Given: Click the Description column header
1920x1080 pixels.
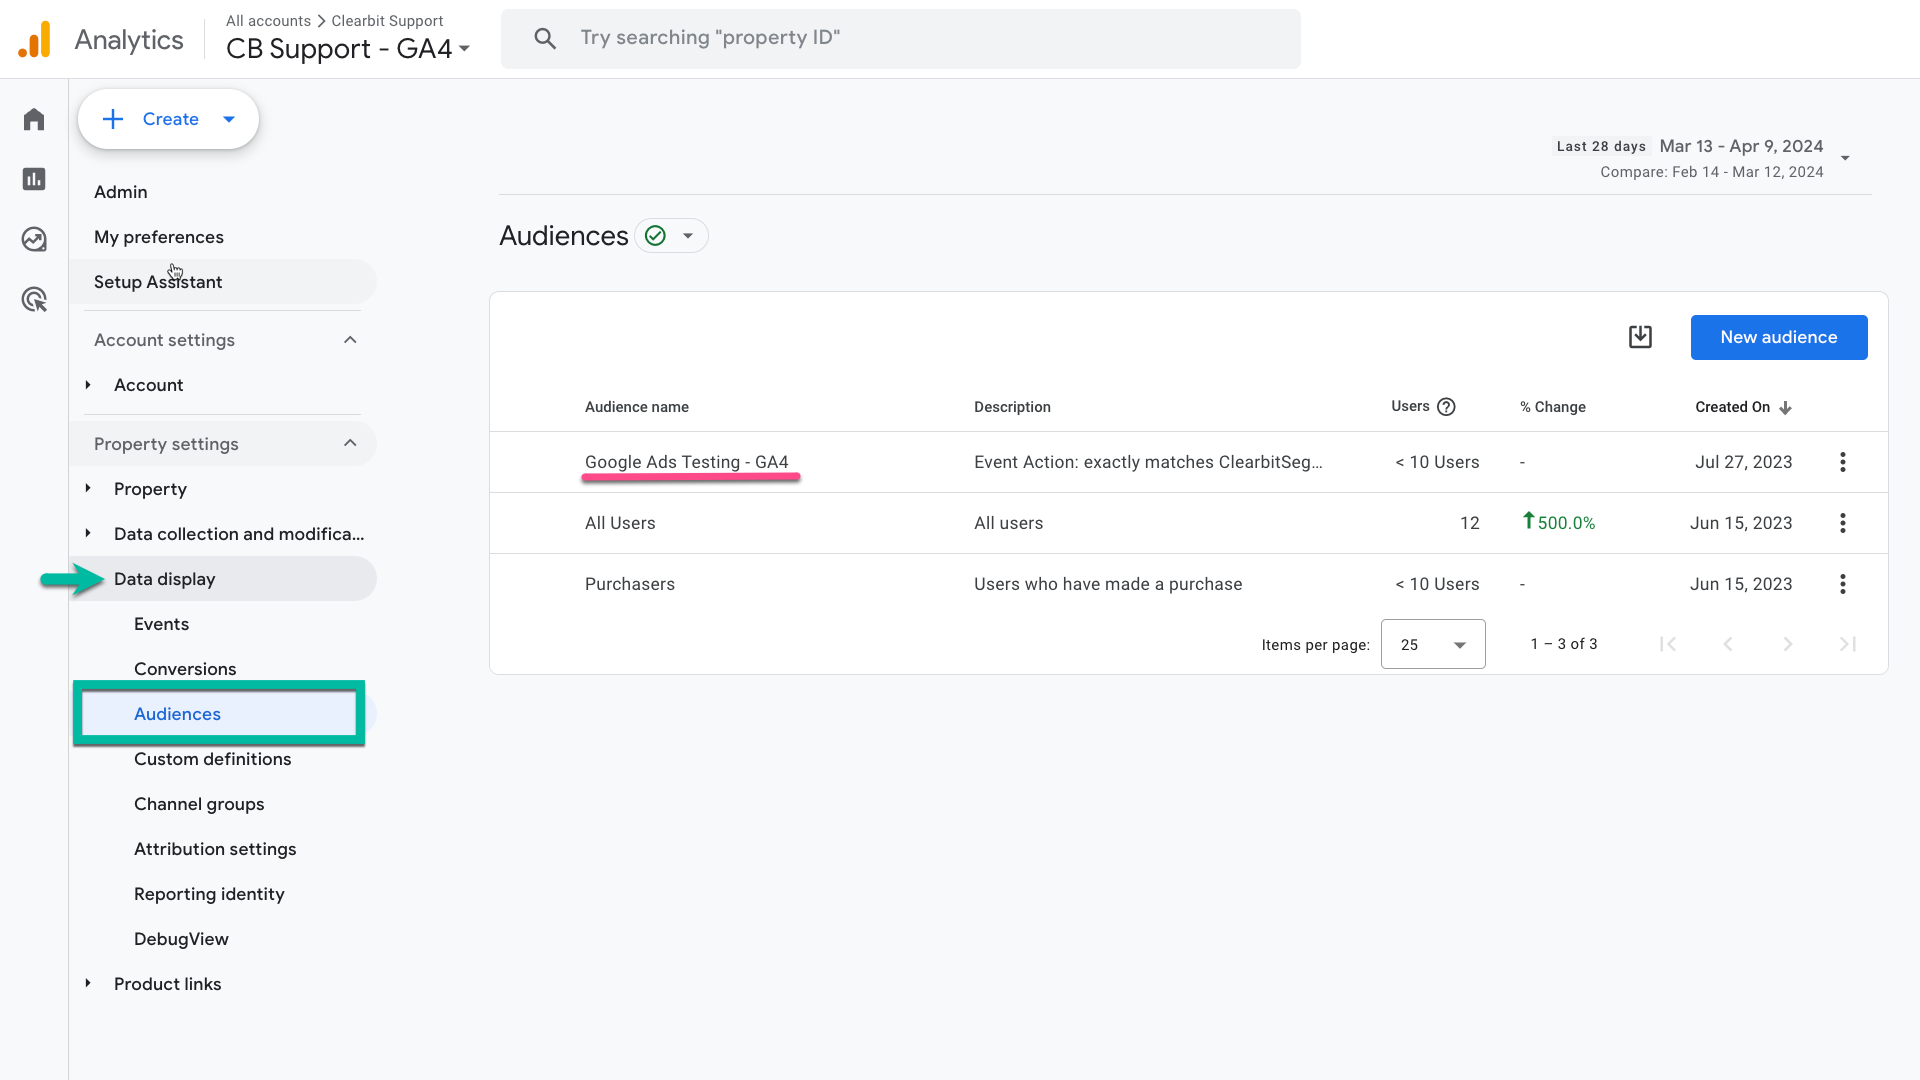Looking at the screenshot, I should pyautogui.click(x=1012, y=407).
